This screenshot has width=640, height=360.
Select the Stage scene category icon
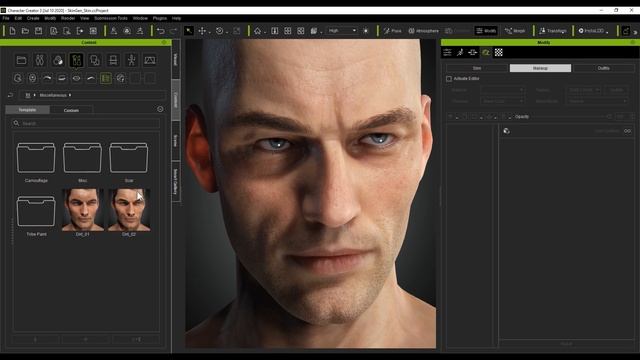(x=150, y=60)
